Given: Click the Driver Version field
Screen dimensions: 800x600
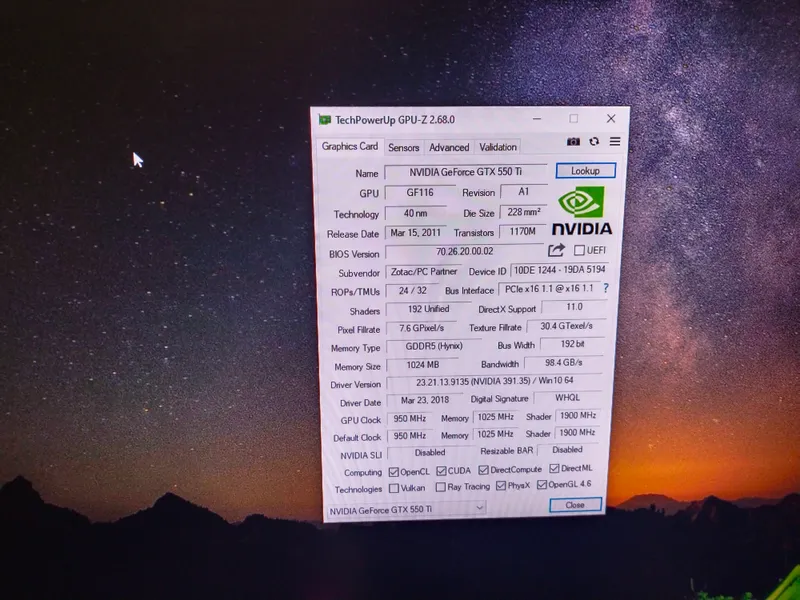Looking at the screenshot, I should [494, 382].
